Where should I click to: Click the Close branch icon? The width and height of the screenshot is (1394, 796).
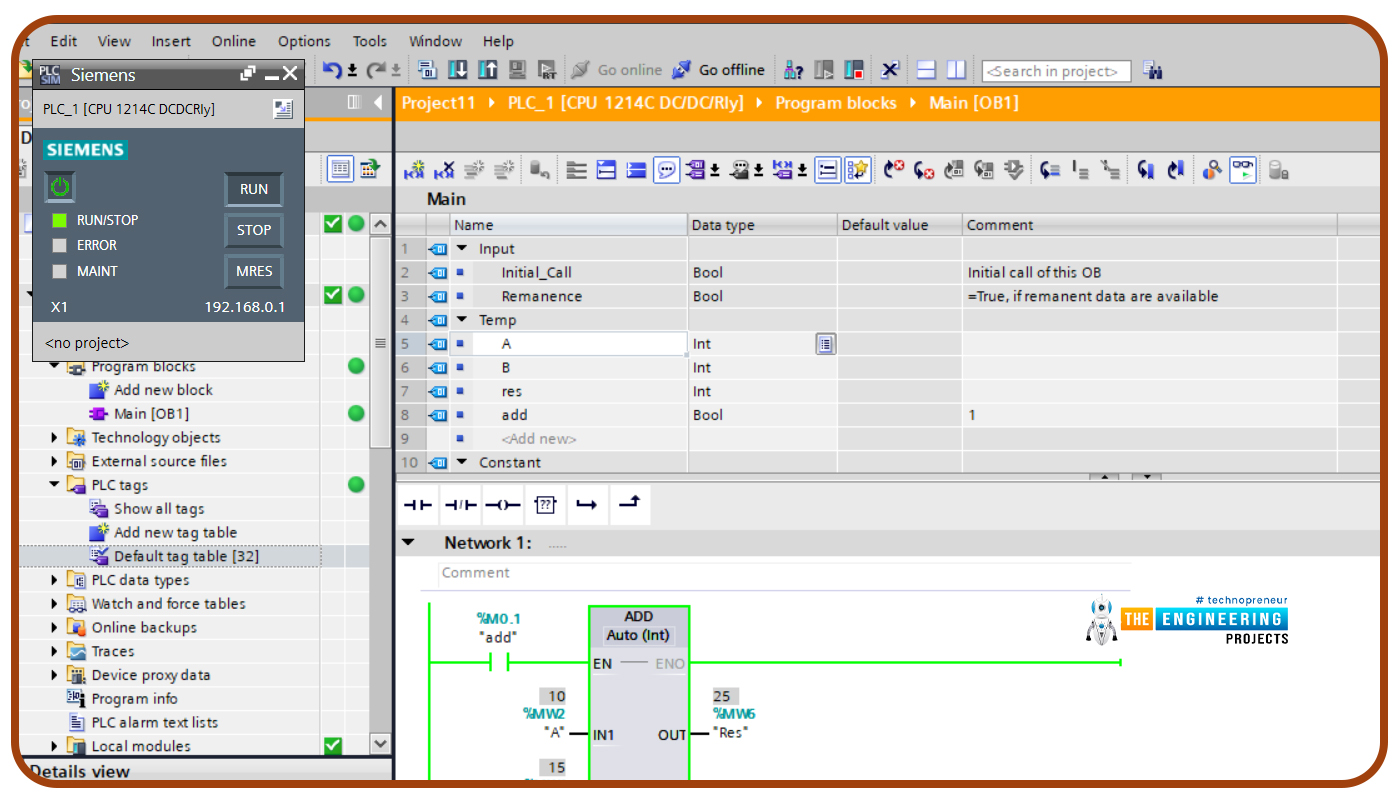628,505
